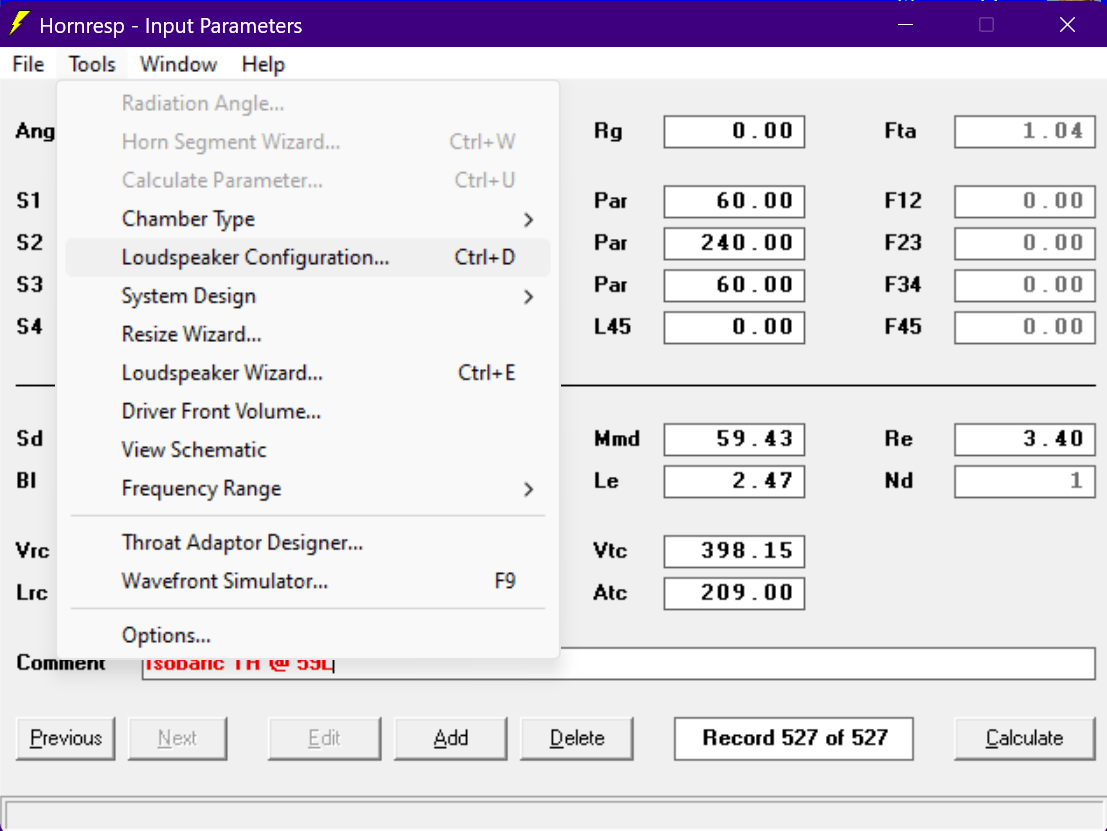Open Driver Front Volume dialog

308,411
